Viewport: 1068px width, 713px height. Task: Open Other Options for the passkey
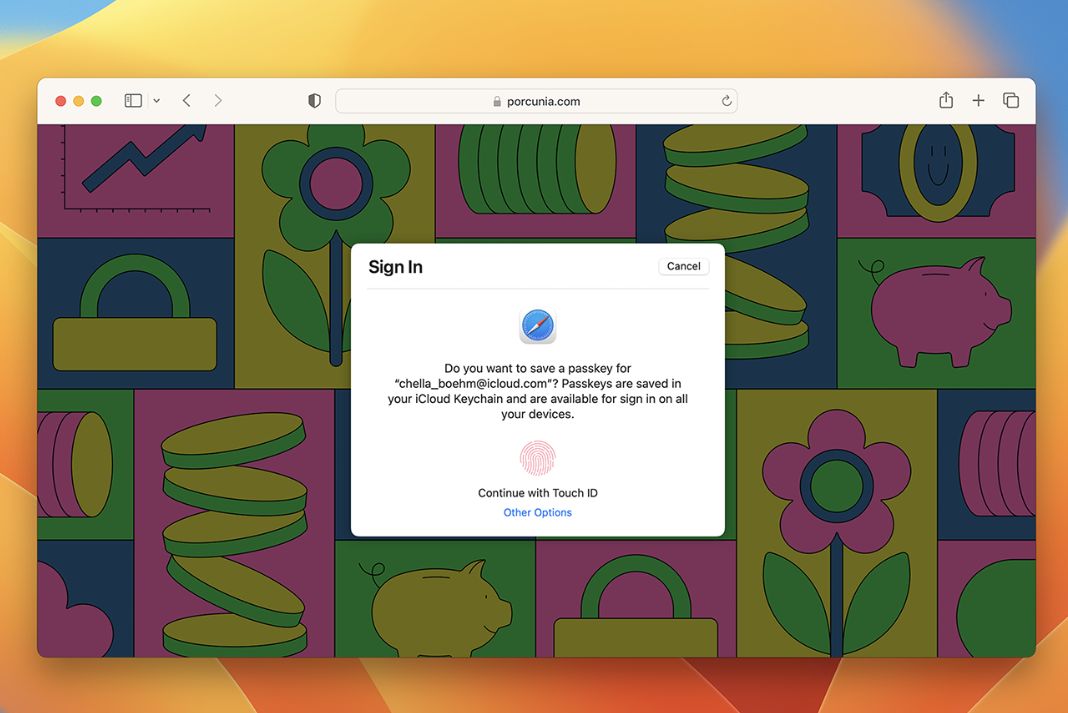point(537,512)
